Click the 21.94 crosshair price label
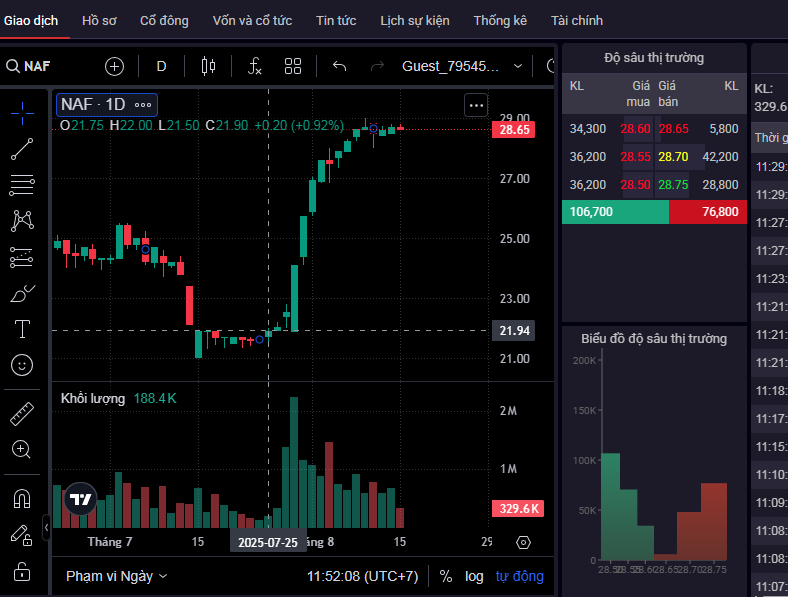The width and height of the screenshot is (788, 597). (x=514, y=331)
